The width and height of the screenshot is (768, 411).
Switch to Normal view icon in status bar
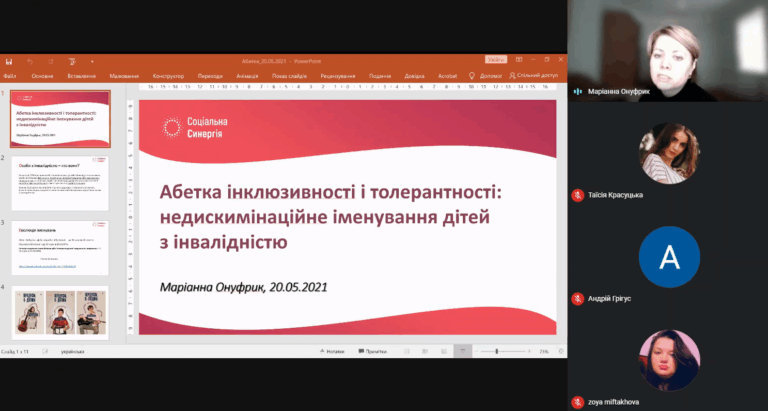(405, 351)
